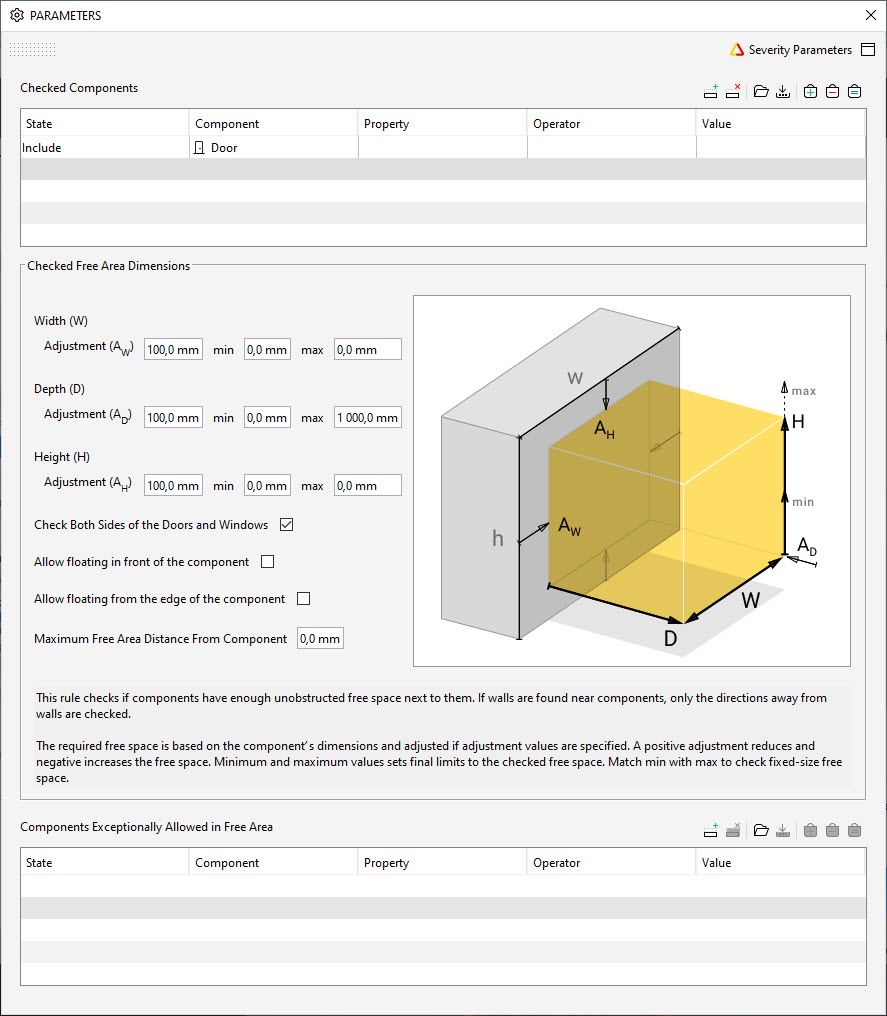887x1016 pixels.
Task: Open the Operator column cell in the Door row
Action: coord(610,147)
